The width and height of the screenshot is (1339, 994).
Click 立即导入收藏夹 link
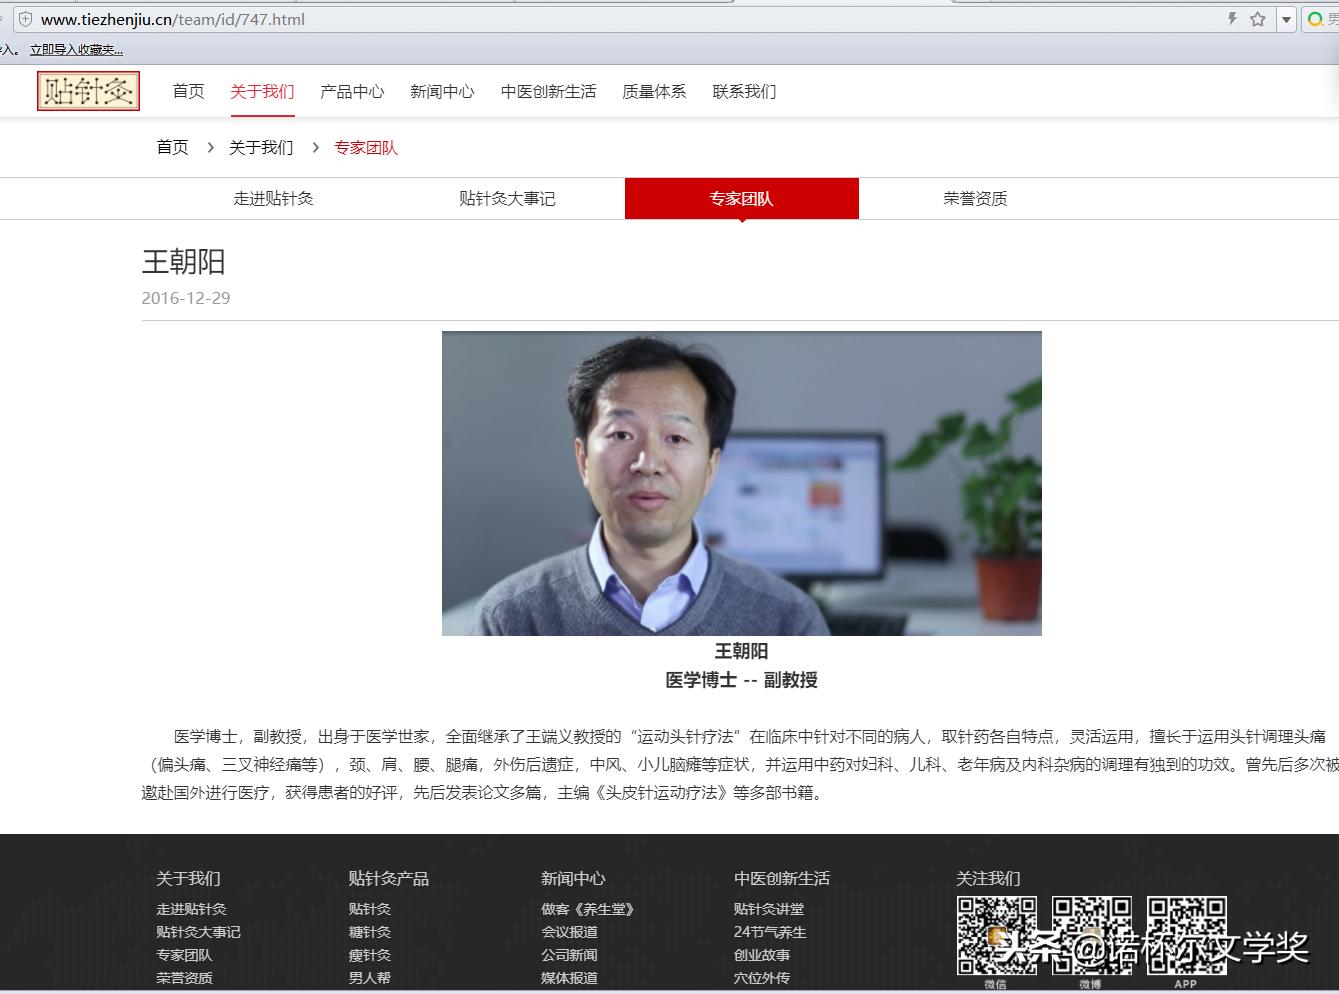pyautogui.click(x=75, y=48)
